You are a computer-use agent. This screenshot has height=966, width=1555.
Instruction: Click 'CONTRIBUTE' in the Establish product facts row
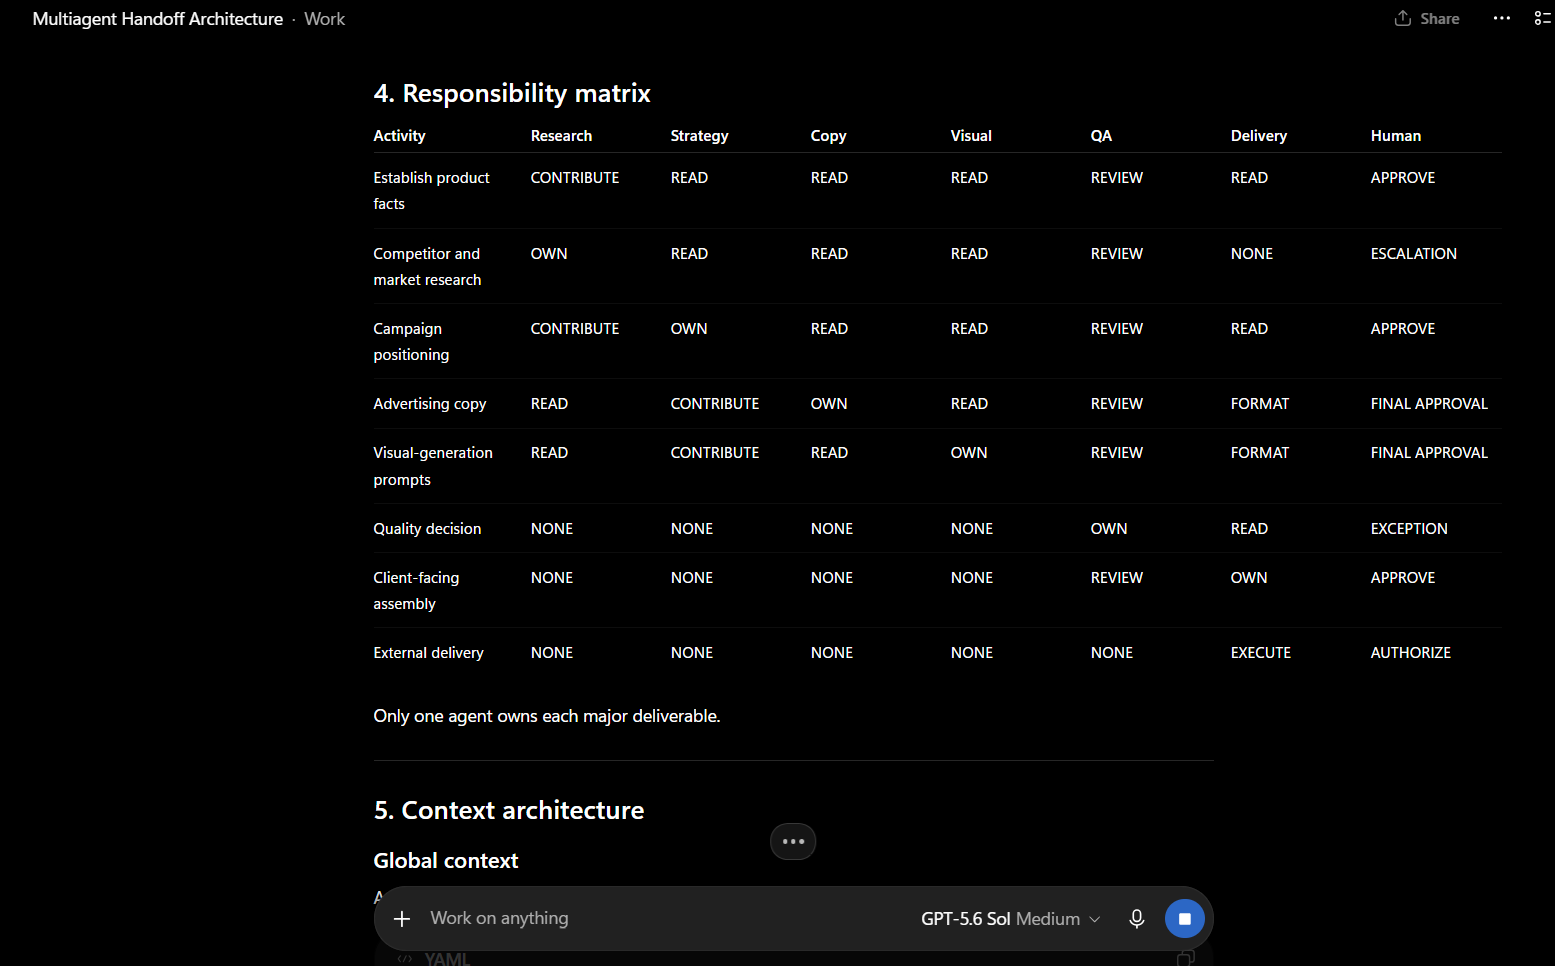[574, 178]
